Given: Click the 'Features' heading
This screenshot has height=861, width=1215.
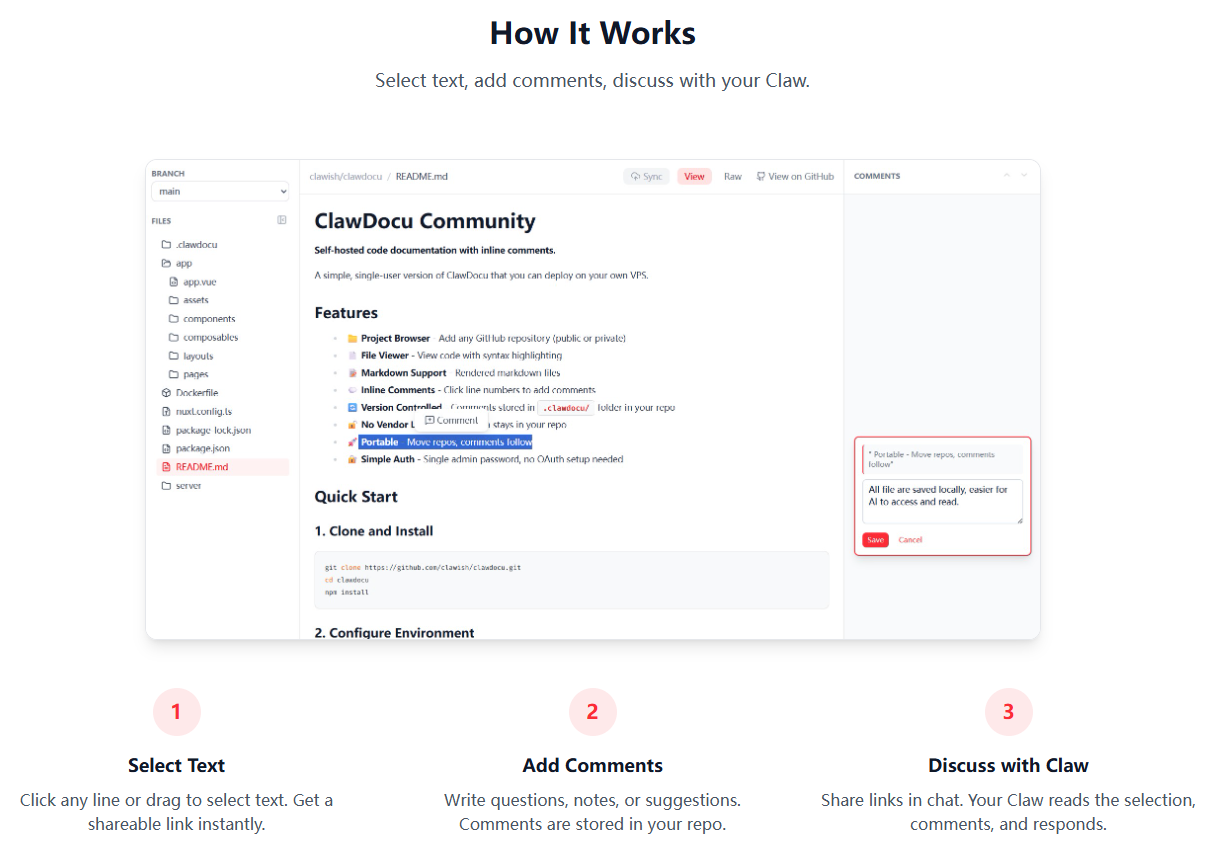Looking at the screenshot, I should (x=346, y=313).
